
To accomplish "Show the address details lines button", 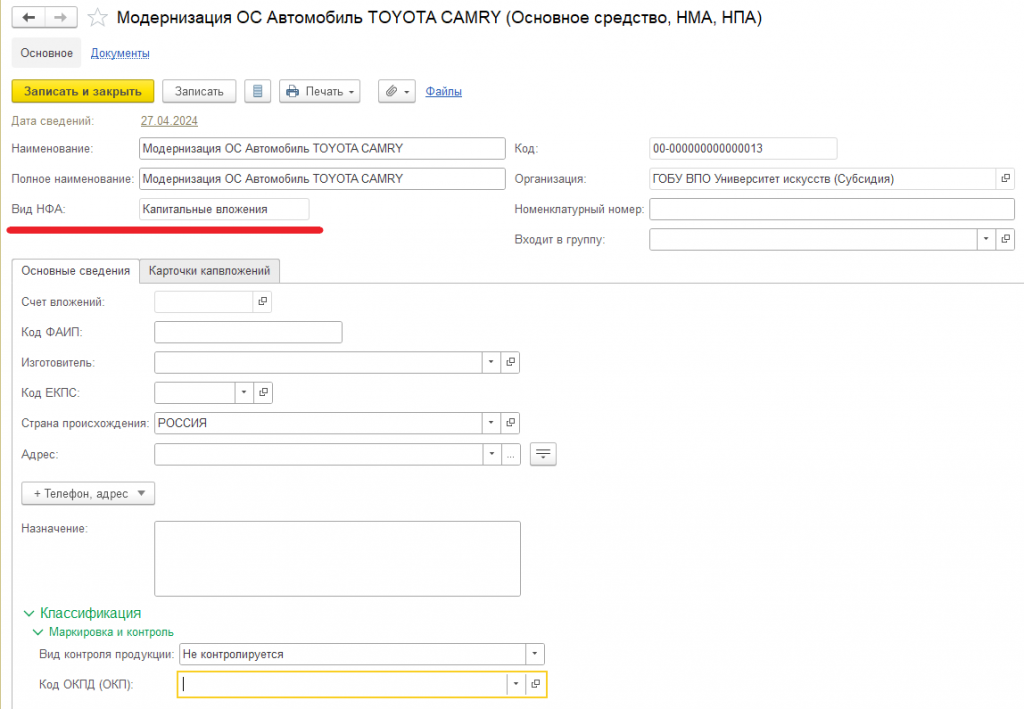I will (x=543, y=454).
